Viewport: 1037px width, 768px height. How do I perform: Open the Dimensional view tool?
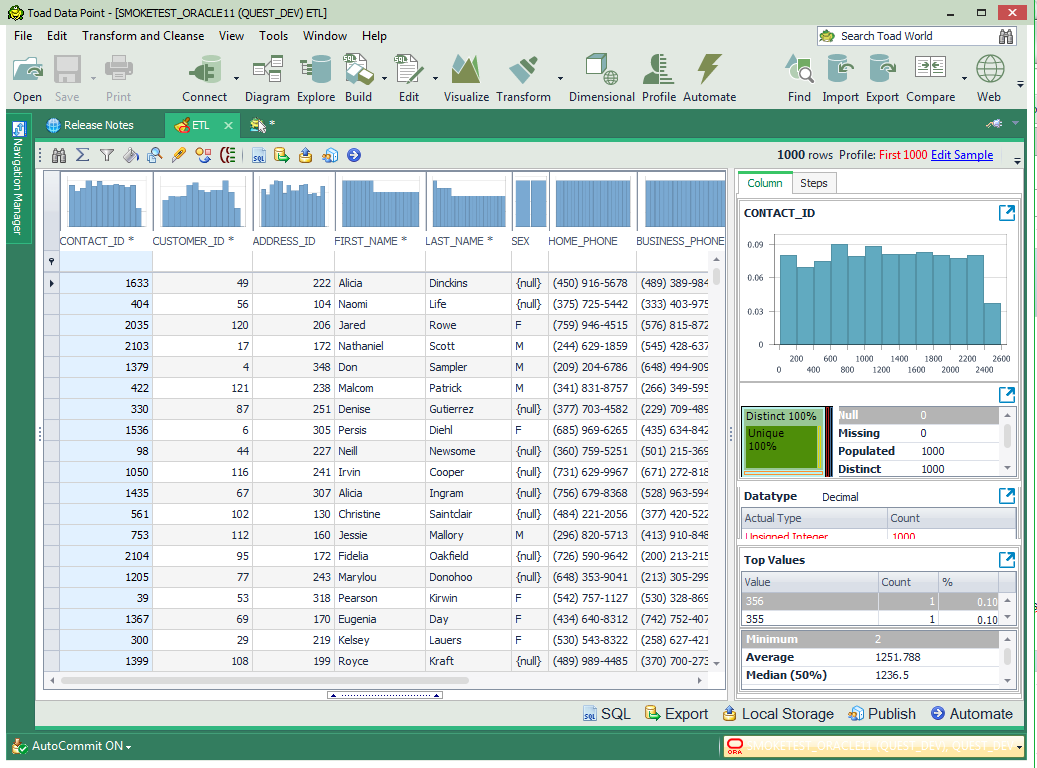point(601,78)
